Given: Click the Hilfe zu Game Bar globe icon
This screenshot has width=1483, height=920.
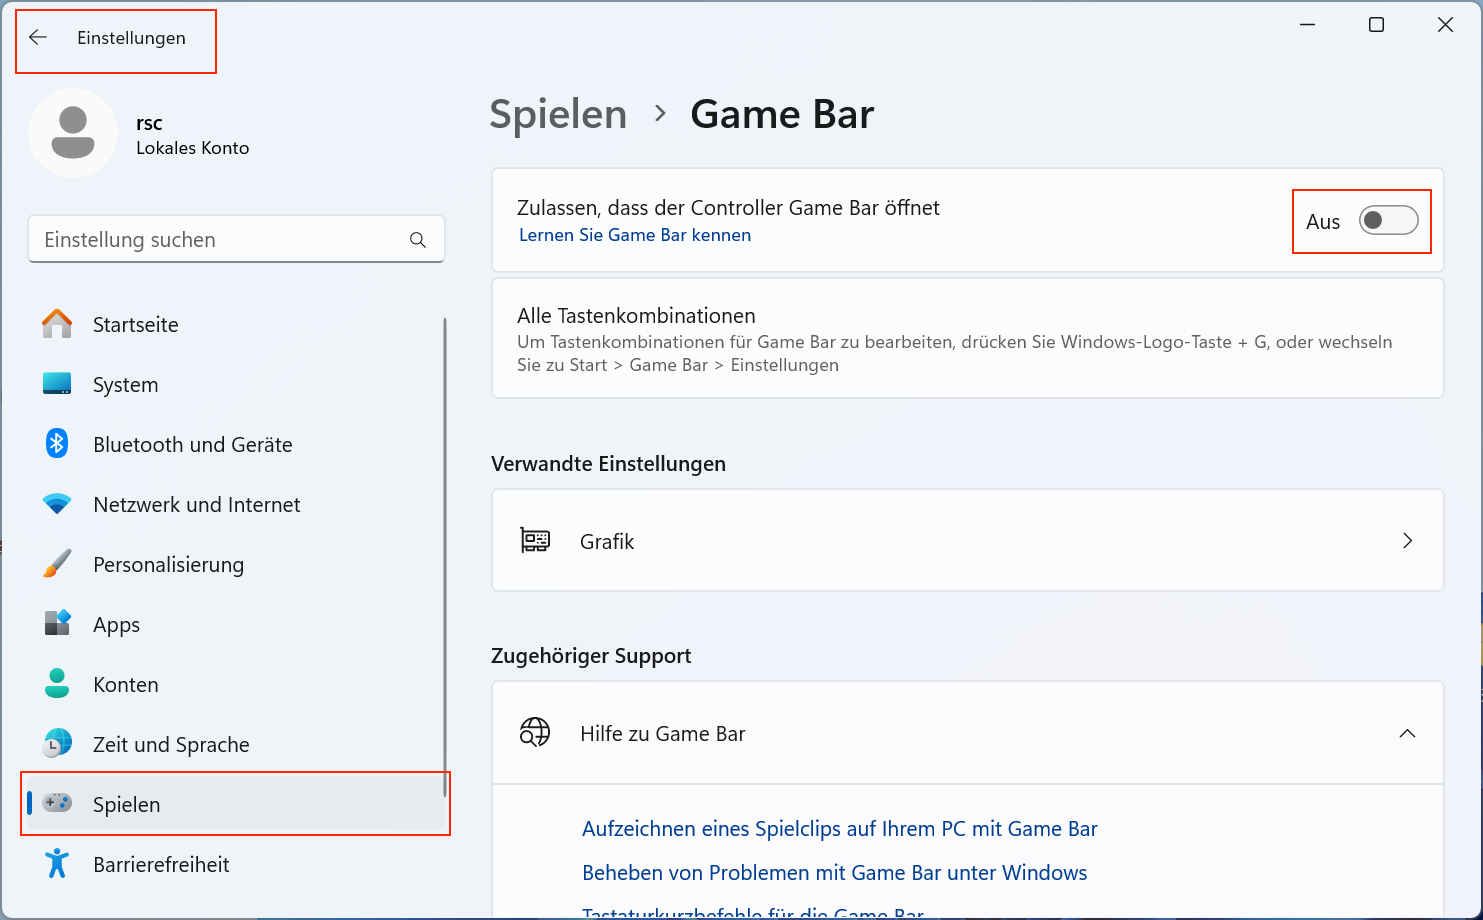Looking at the screenshot, I should coord(536,732).
